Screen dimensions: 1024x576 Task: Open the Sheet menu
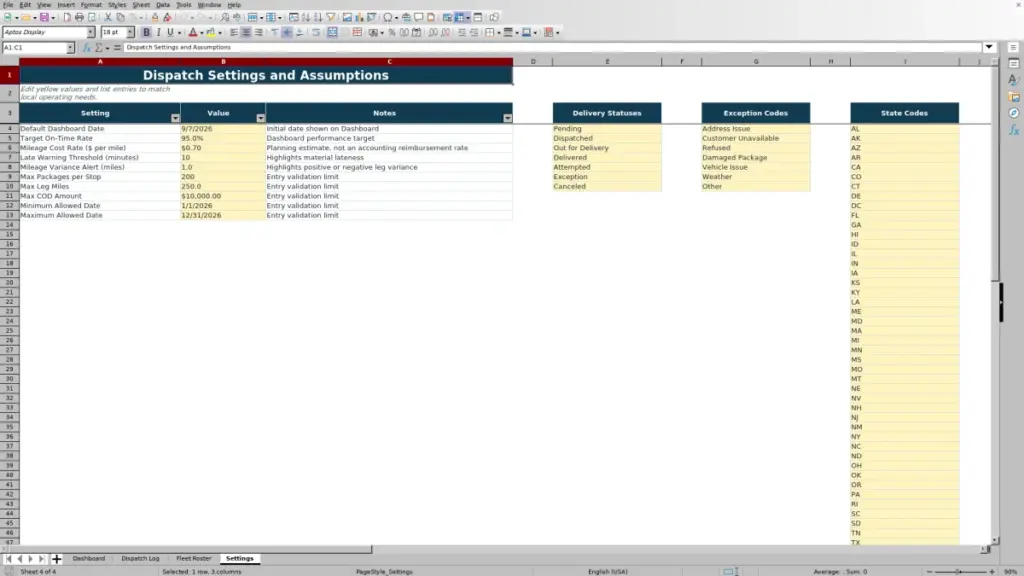tap(141, 5)
